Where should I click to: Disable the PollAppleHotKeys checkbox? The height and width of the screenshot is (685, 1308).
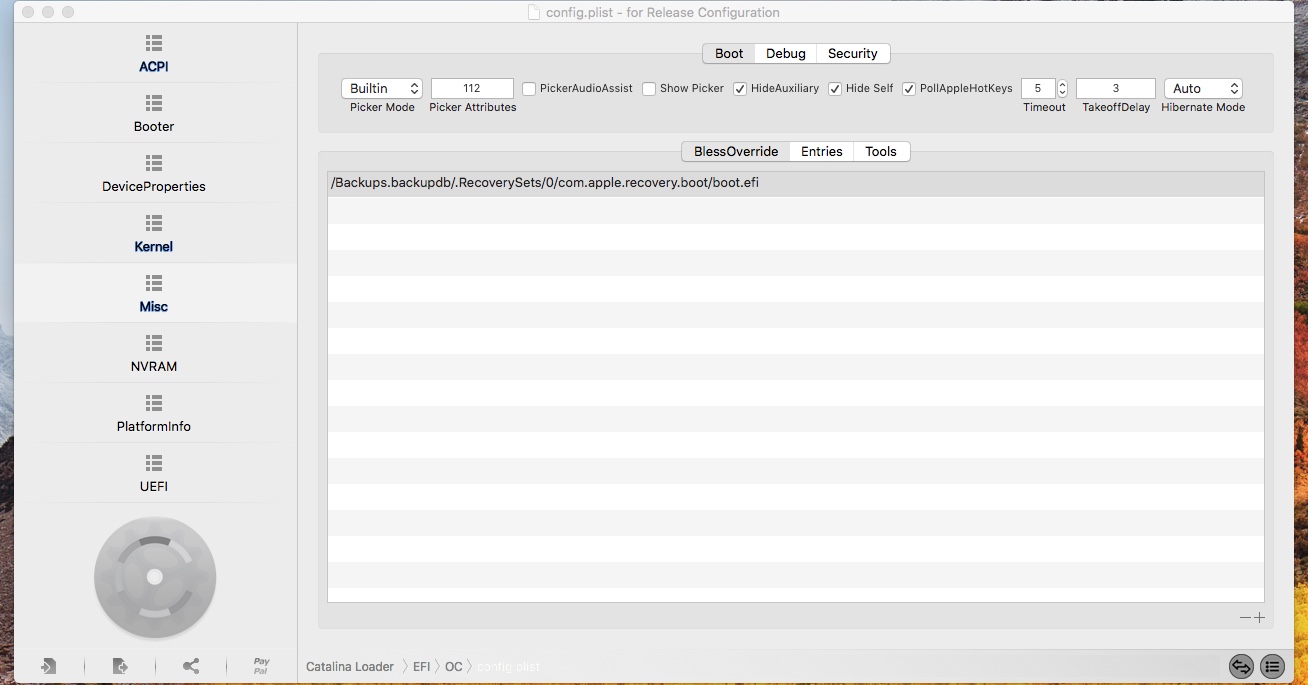tap(909, 89)
